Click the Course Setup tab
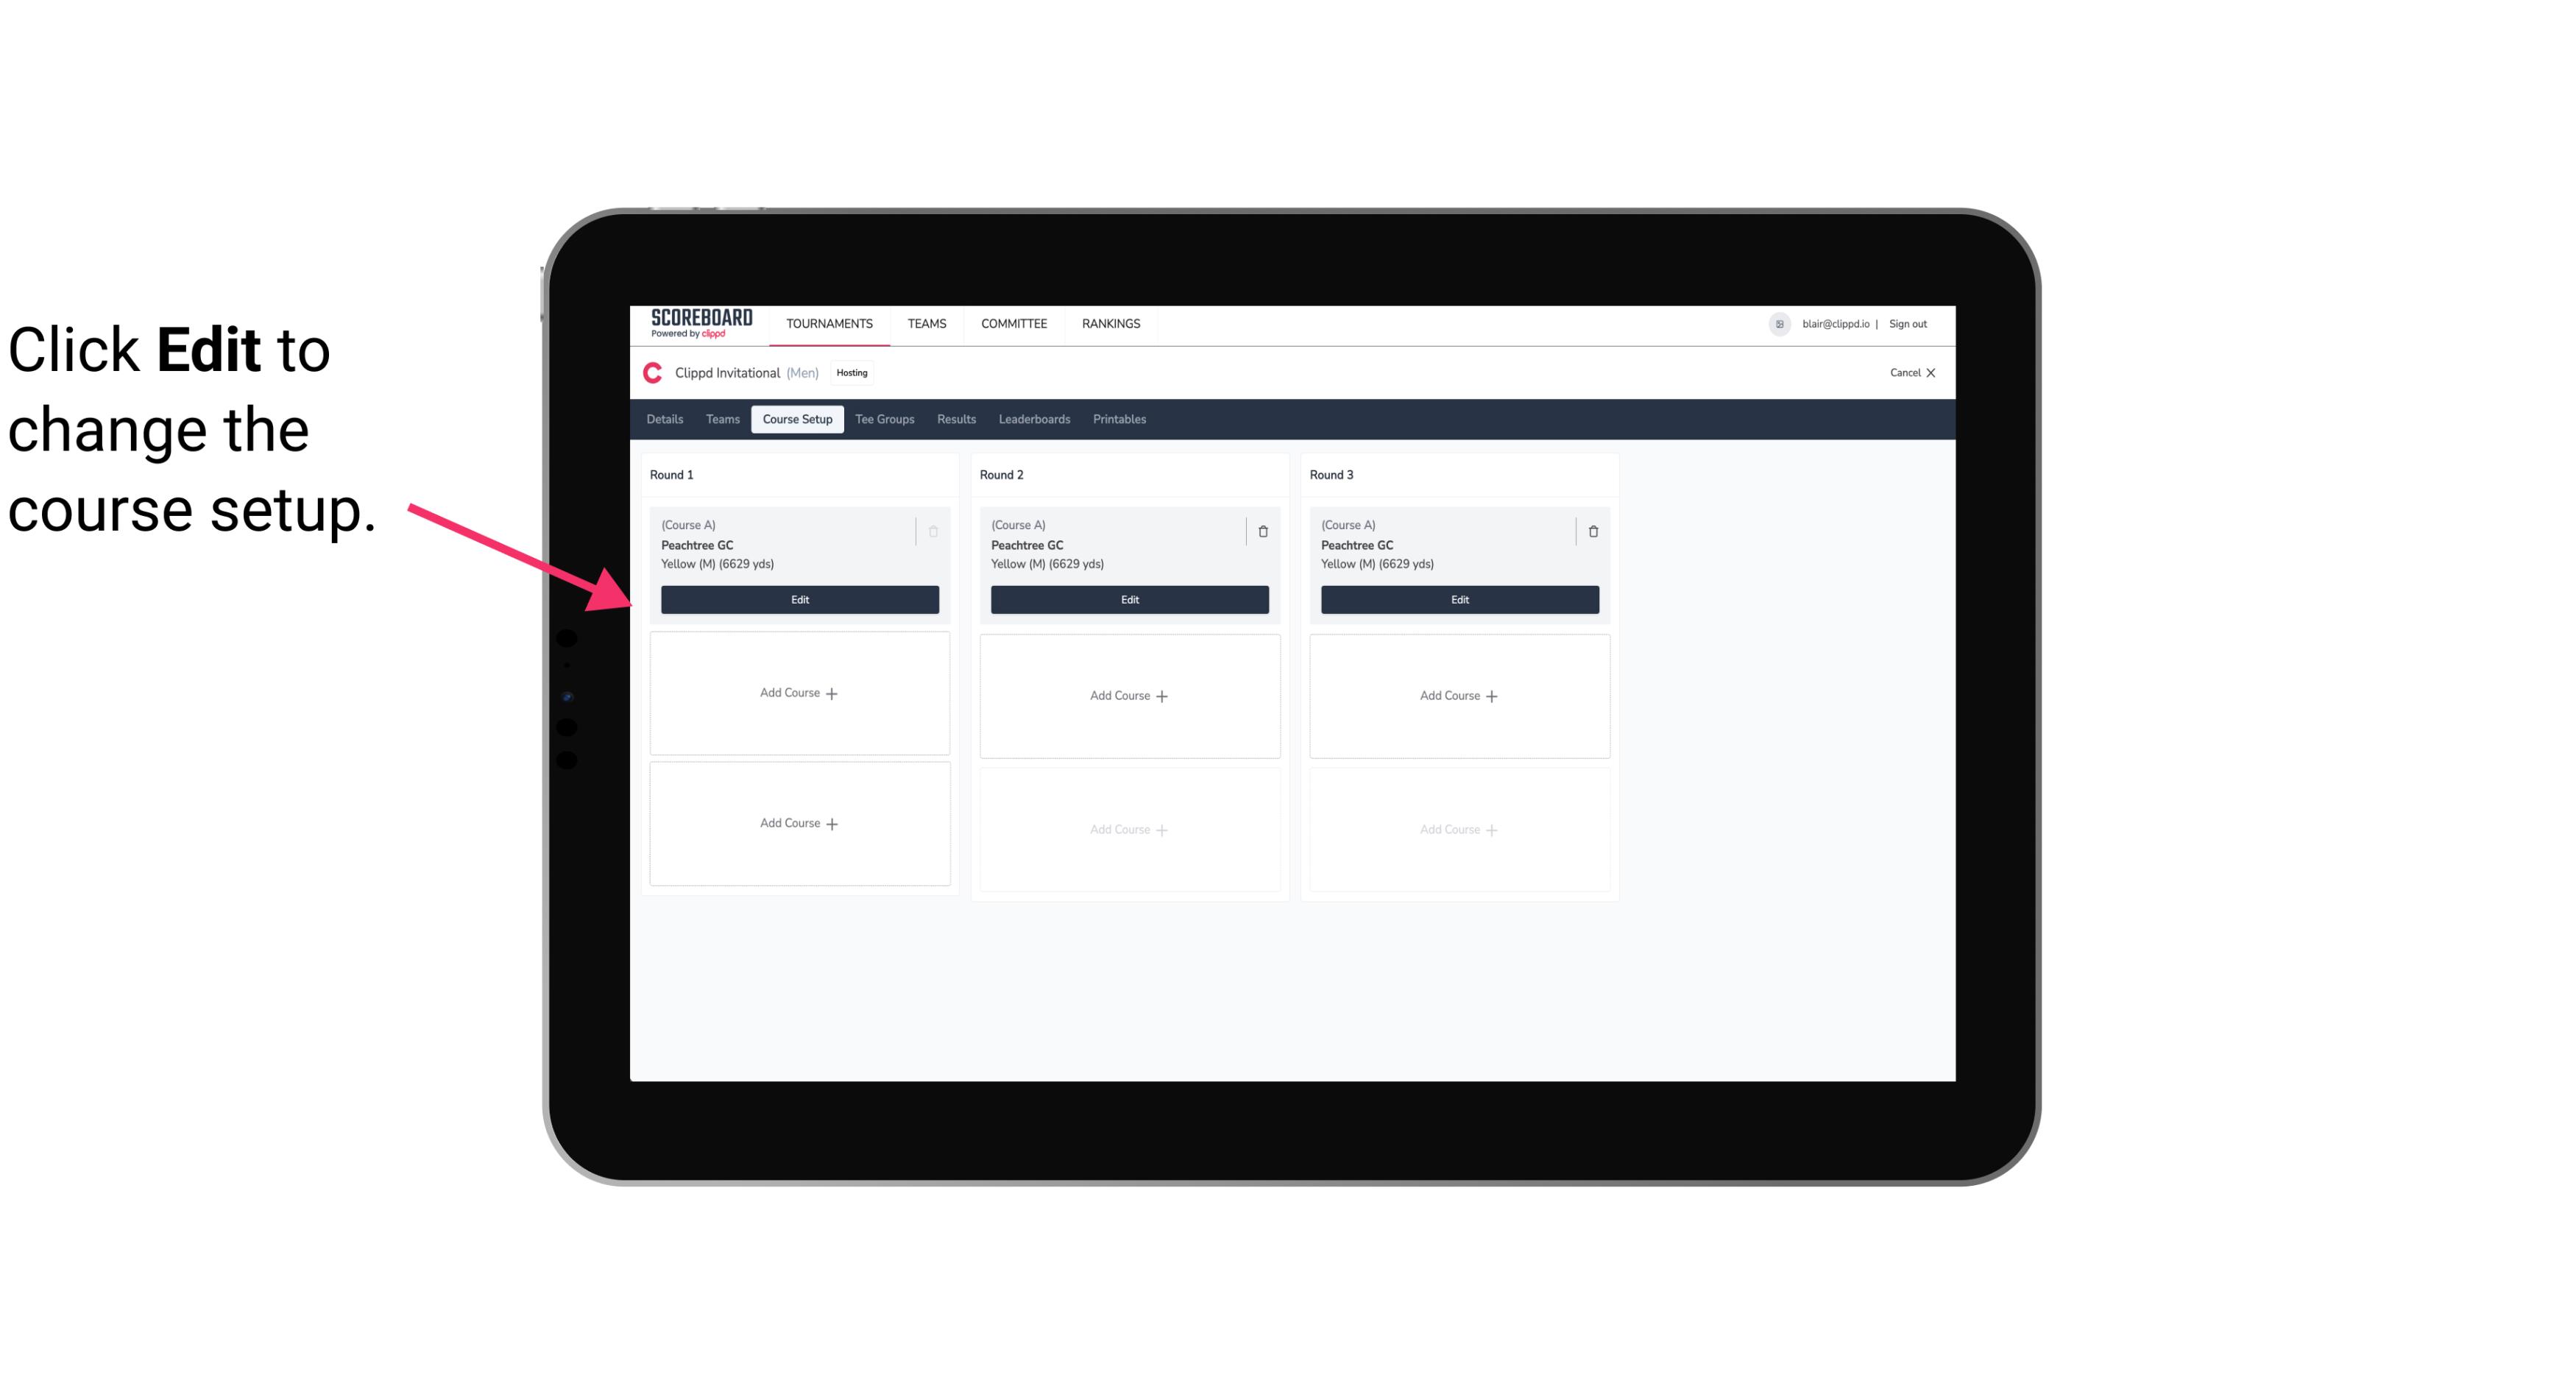 tap(795, 418)
